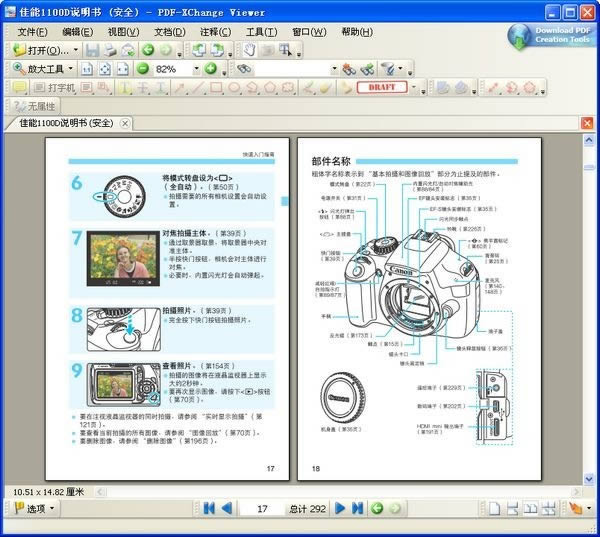The height and width of the screenshot is (537, 600).
Task: Close the 佳能1100D说明书 tab with X
Action: pos(125,123)
